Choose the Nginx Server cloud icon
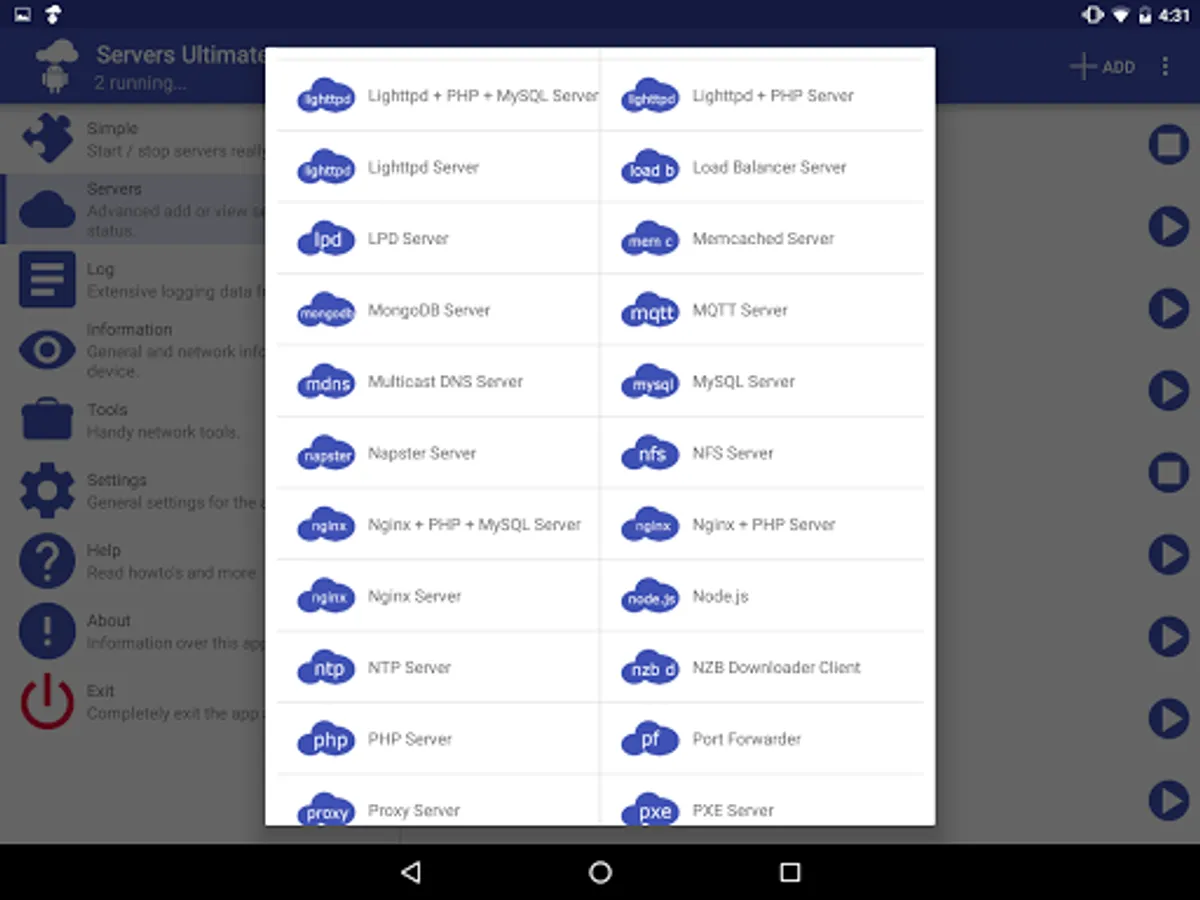The image size is (1200, 900). (327, 596)
